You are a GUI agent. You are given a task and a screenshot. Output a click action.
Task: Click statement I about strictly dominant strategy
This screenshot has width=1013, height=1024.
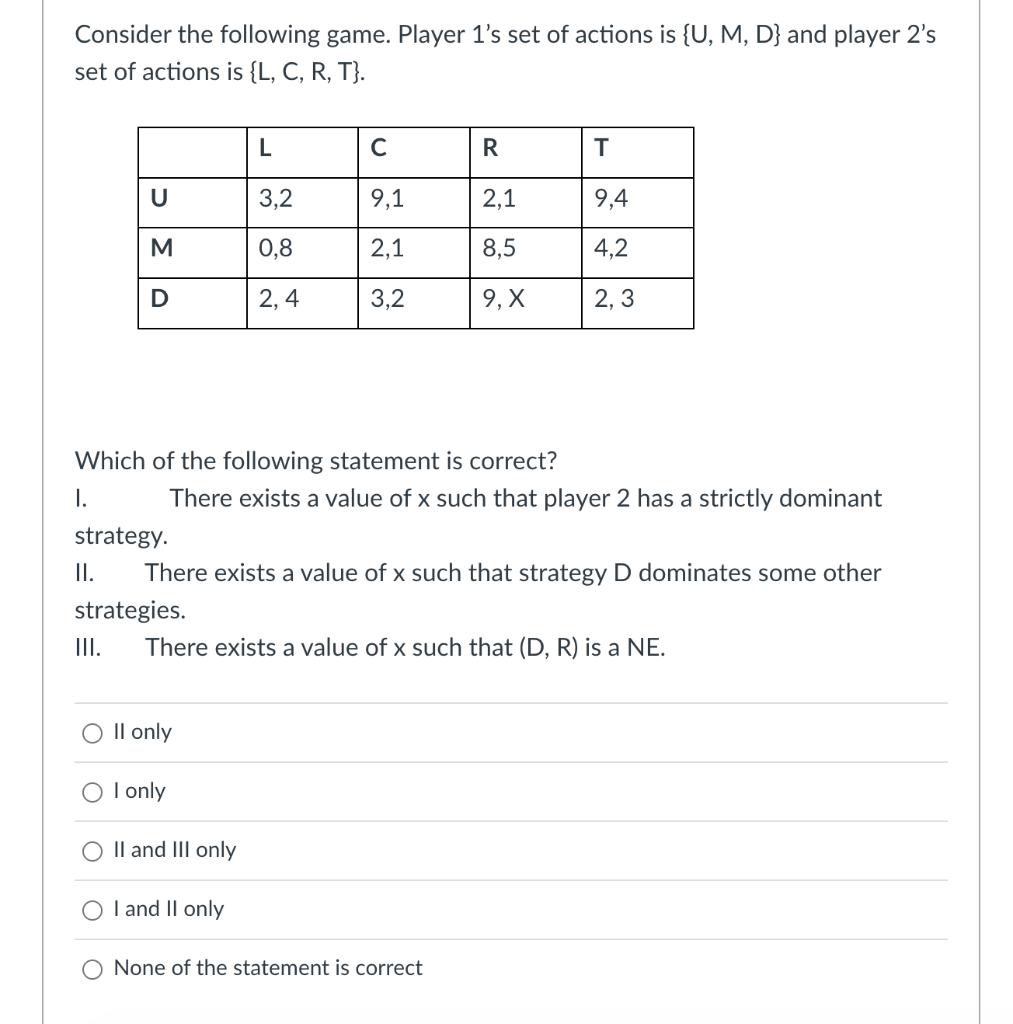(x=477, y=499)
